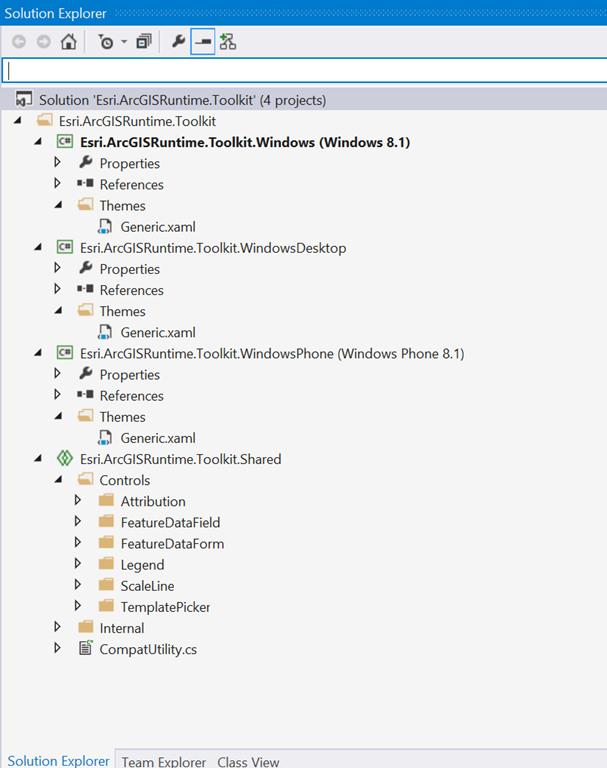This screenshot has height=768, width=607.
Task: Expand References under the WindowsPhone project
Action: pos(57,395)
